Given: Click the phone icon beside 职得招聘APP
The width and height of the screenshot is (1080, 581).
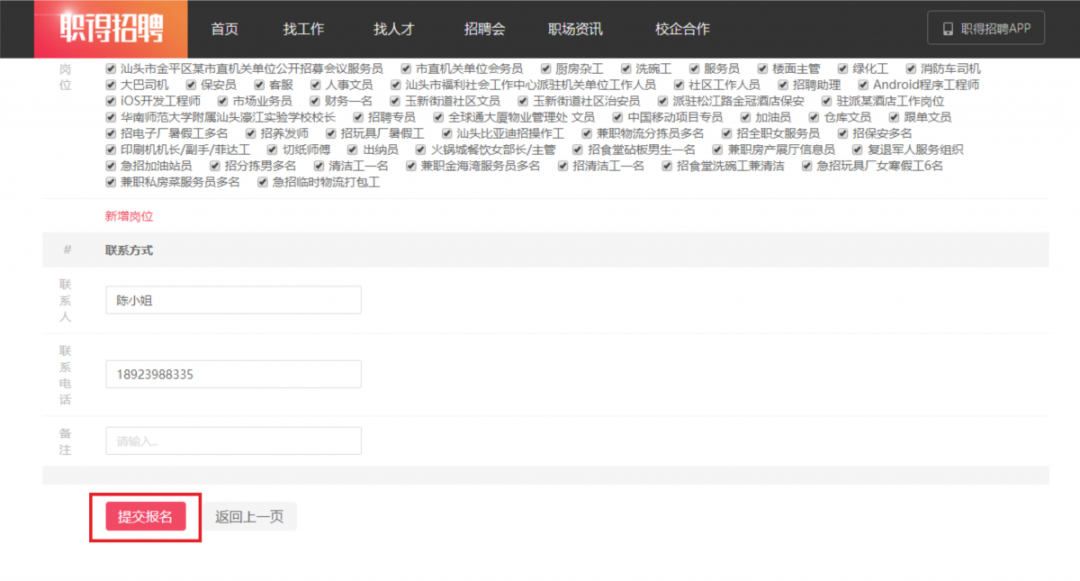Looking at the screenshot, I should tap(947, 29).
